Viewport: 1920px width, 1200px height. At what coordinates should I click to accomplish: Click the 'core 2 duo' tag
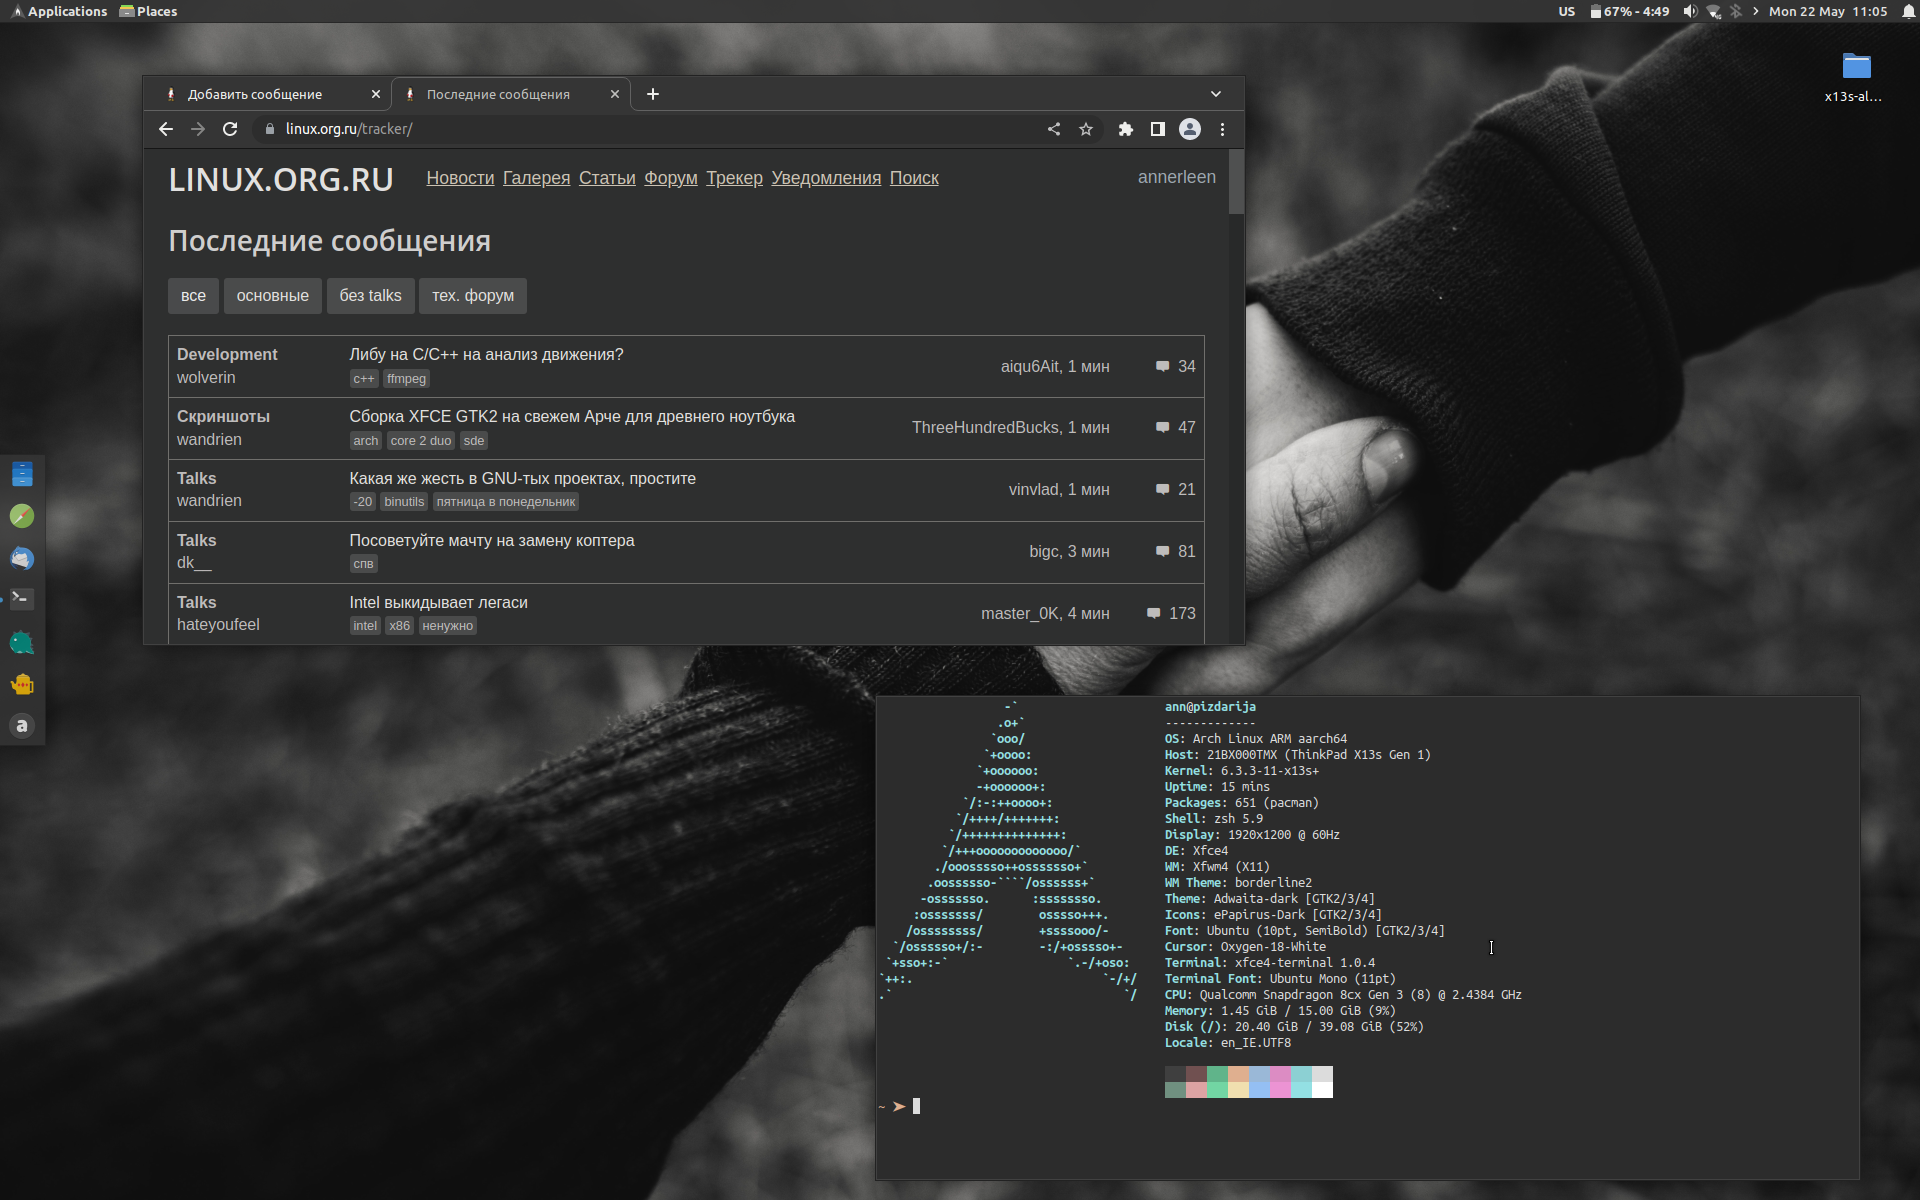[421, 441]
